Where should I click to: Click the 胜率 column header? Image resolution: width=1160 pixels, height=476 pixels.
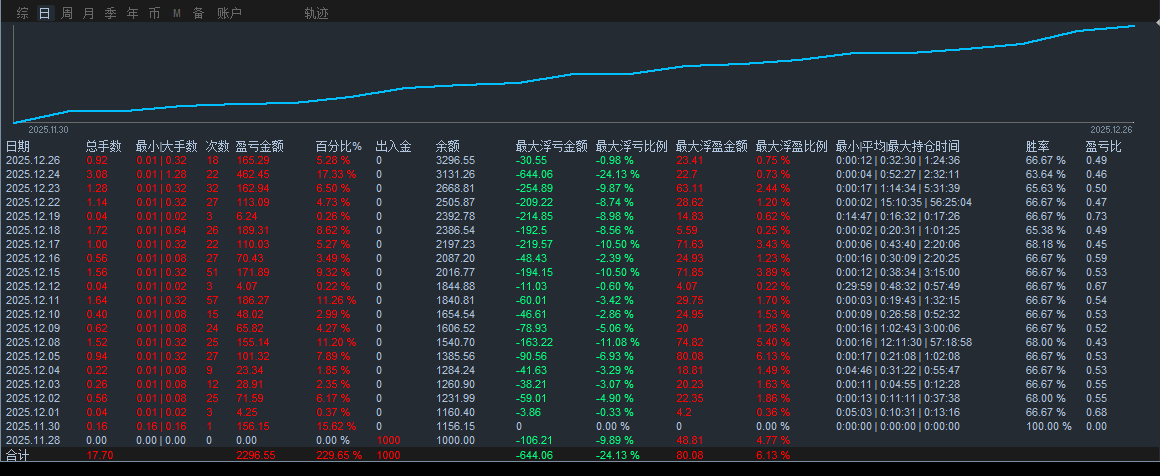[1037, 146]
